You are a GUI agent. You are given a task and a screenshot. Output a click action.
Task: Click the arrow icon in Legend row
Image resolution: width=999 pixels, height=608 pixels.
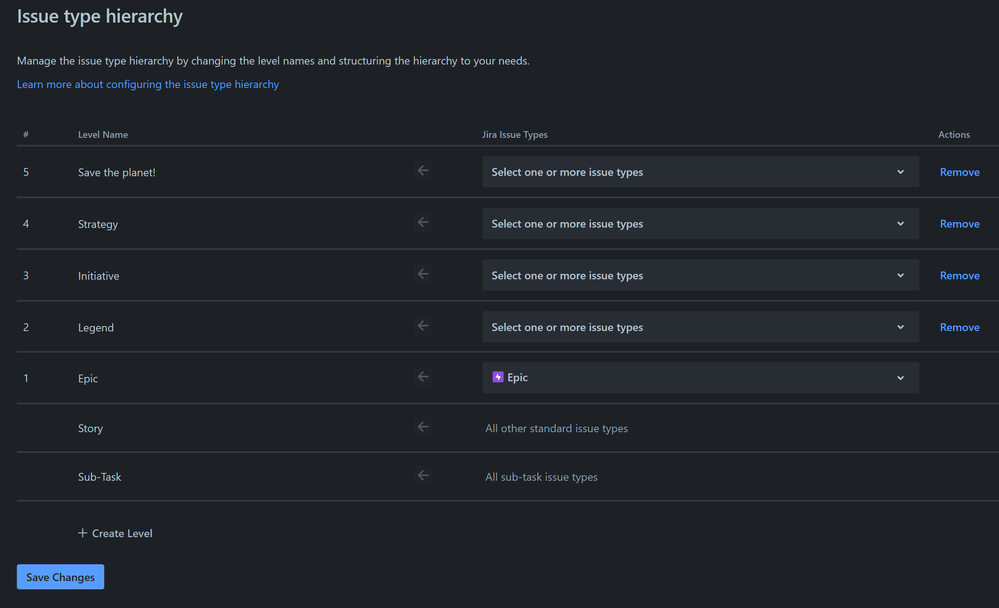(423, 326)
